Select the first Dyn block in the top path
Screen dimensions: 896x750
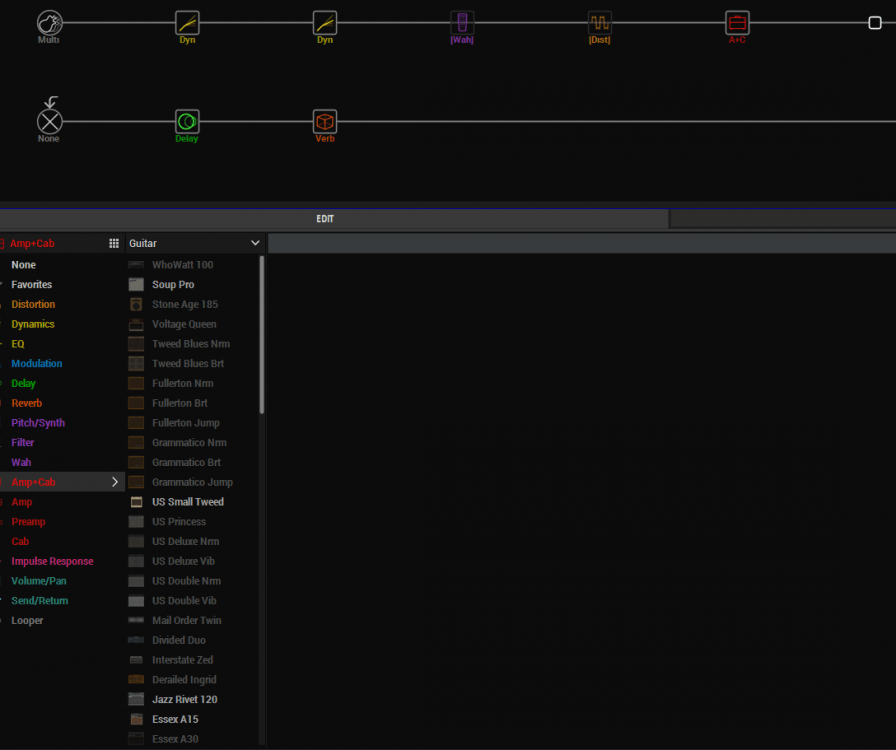[187, 23]
